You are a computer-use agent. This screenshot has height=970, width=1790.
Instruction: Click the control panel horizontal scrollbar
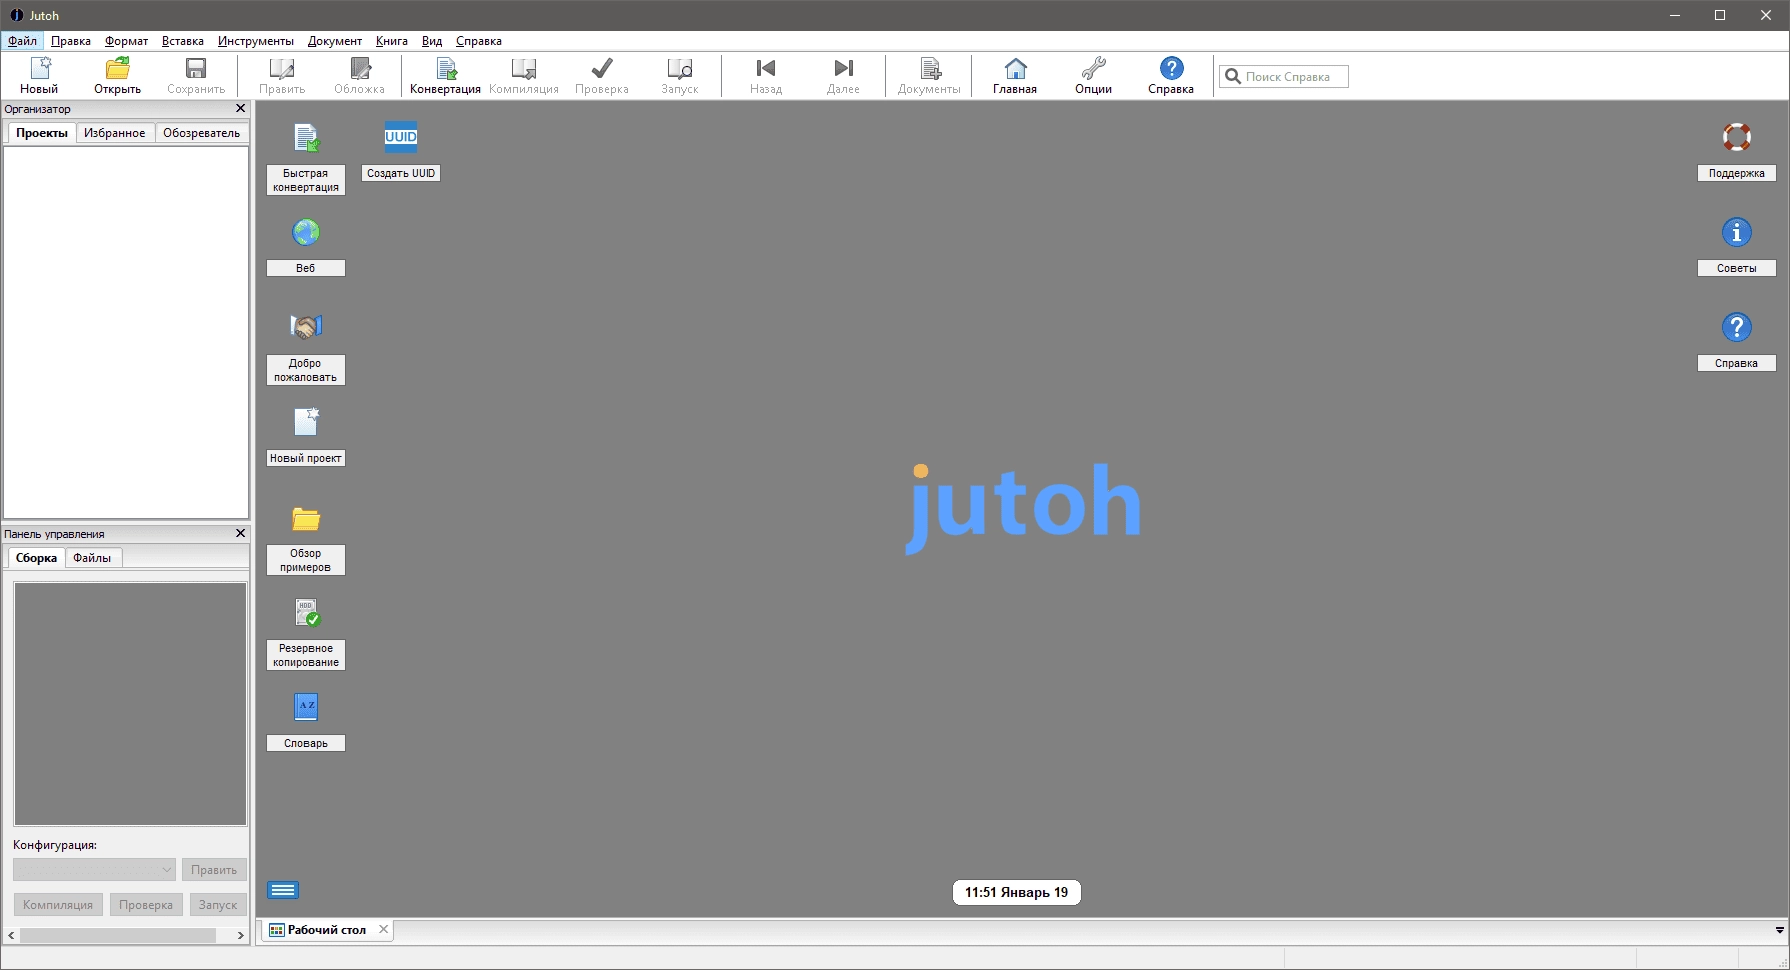coord(118,935)
